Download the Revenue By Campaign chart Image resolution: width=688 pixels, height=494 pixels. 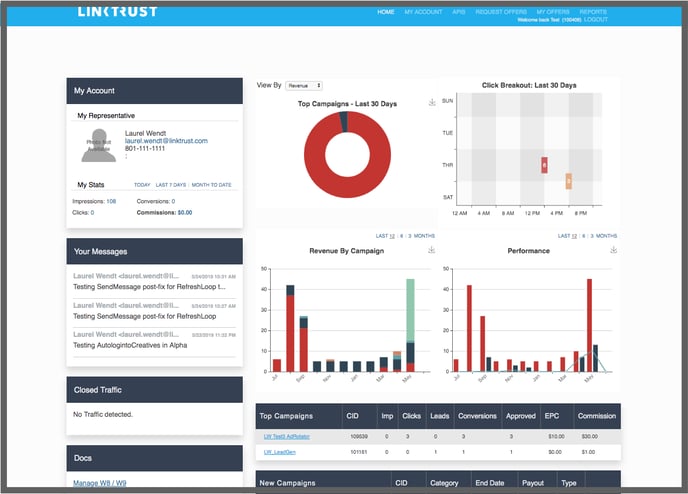431,250
